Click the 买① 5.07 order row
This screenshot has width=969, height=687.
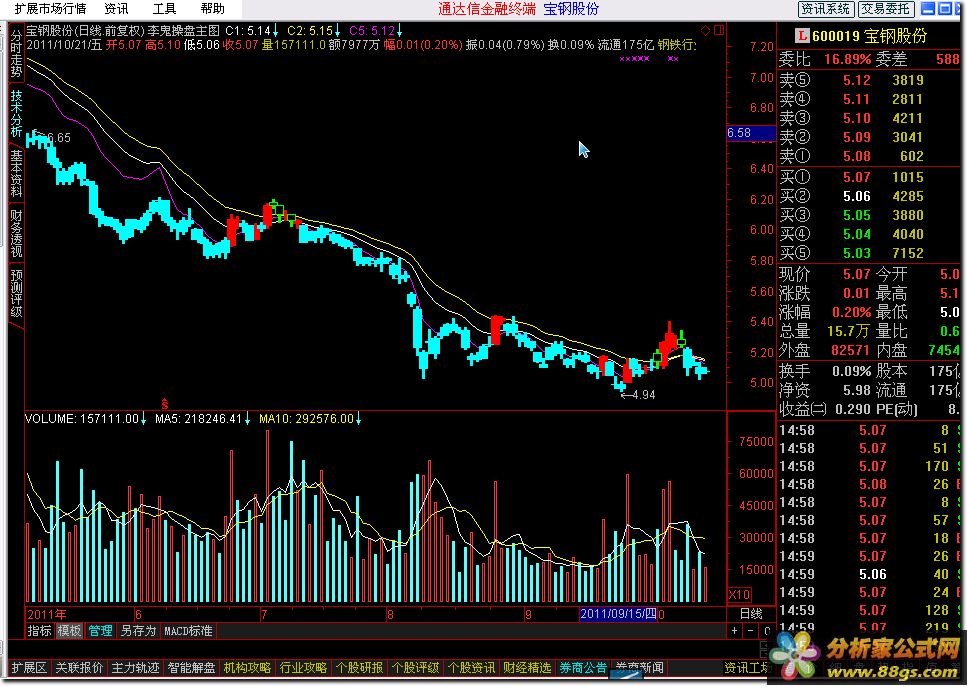pos(868,177)
